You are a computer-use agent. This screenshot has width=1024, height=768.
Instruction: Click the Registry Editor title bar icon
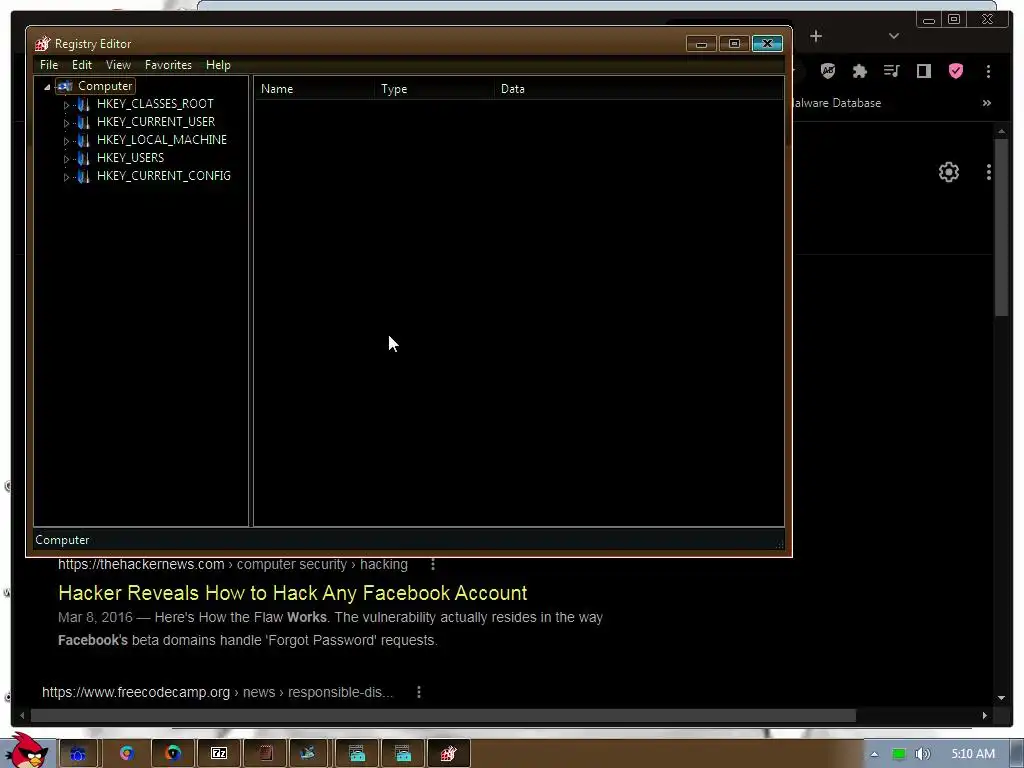(42, 44)
